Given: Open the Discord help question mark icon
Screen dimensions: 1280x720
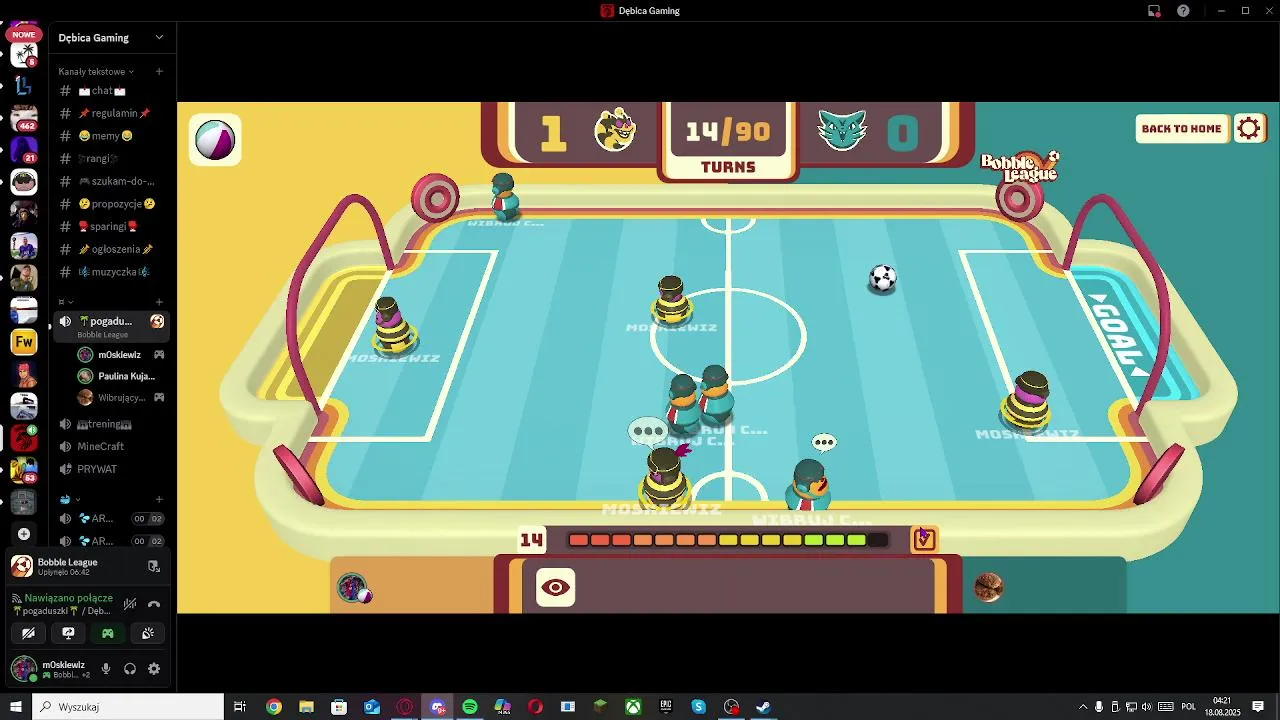Looking at the screenshot, I should pyautogui.click(x=1184, y=11).
